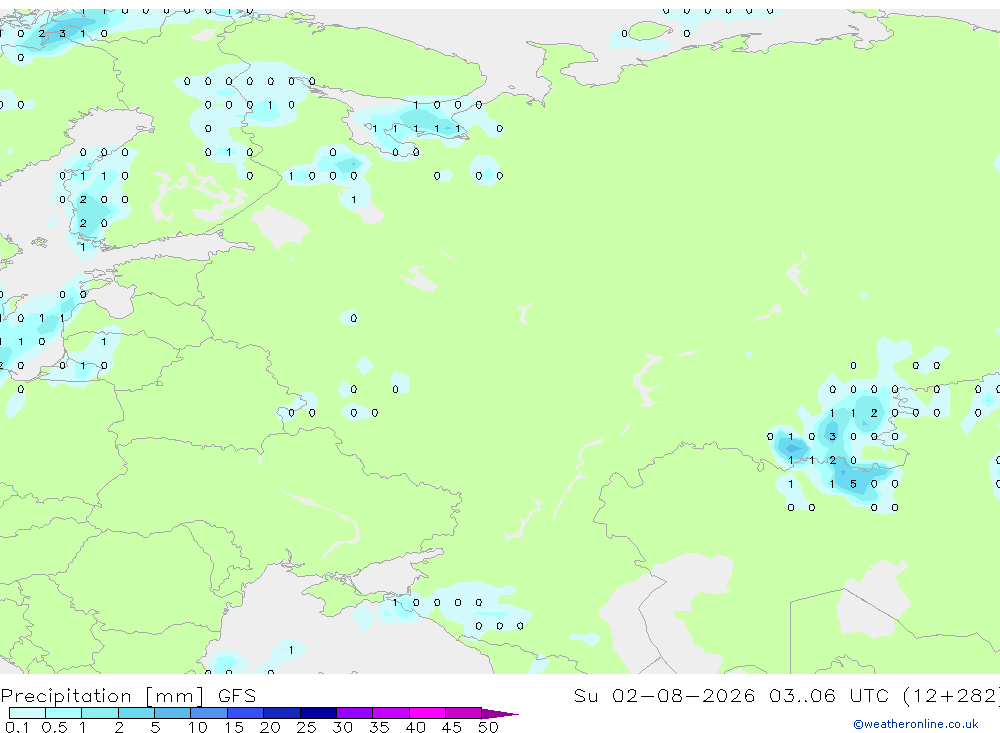Click the "45" legend label
The height and width of the screenshot is (733, 1000).
pos(452,727)
